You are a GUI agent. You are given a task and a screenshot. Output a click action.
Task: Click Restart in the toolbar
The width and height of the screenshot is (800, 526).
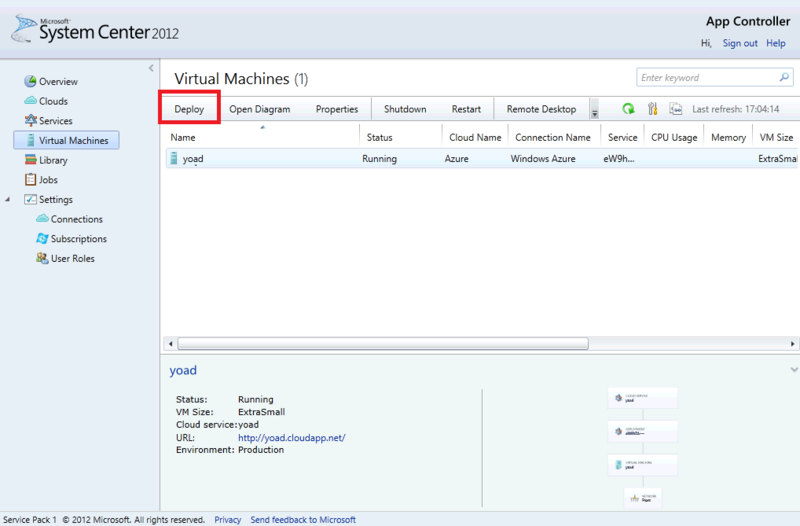click(466, 109)
